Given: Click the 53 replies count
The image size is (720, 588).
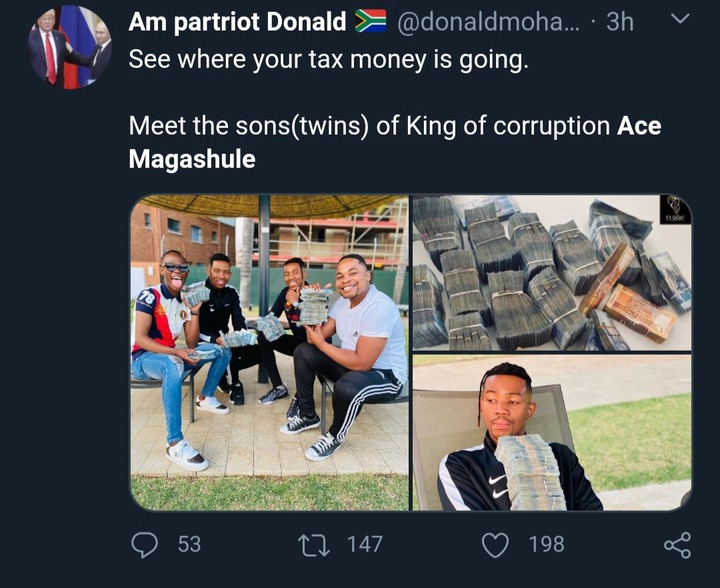Looking at the screenshot, I should pos(189,544).
